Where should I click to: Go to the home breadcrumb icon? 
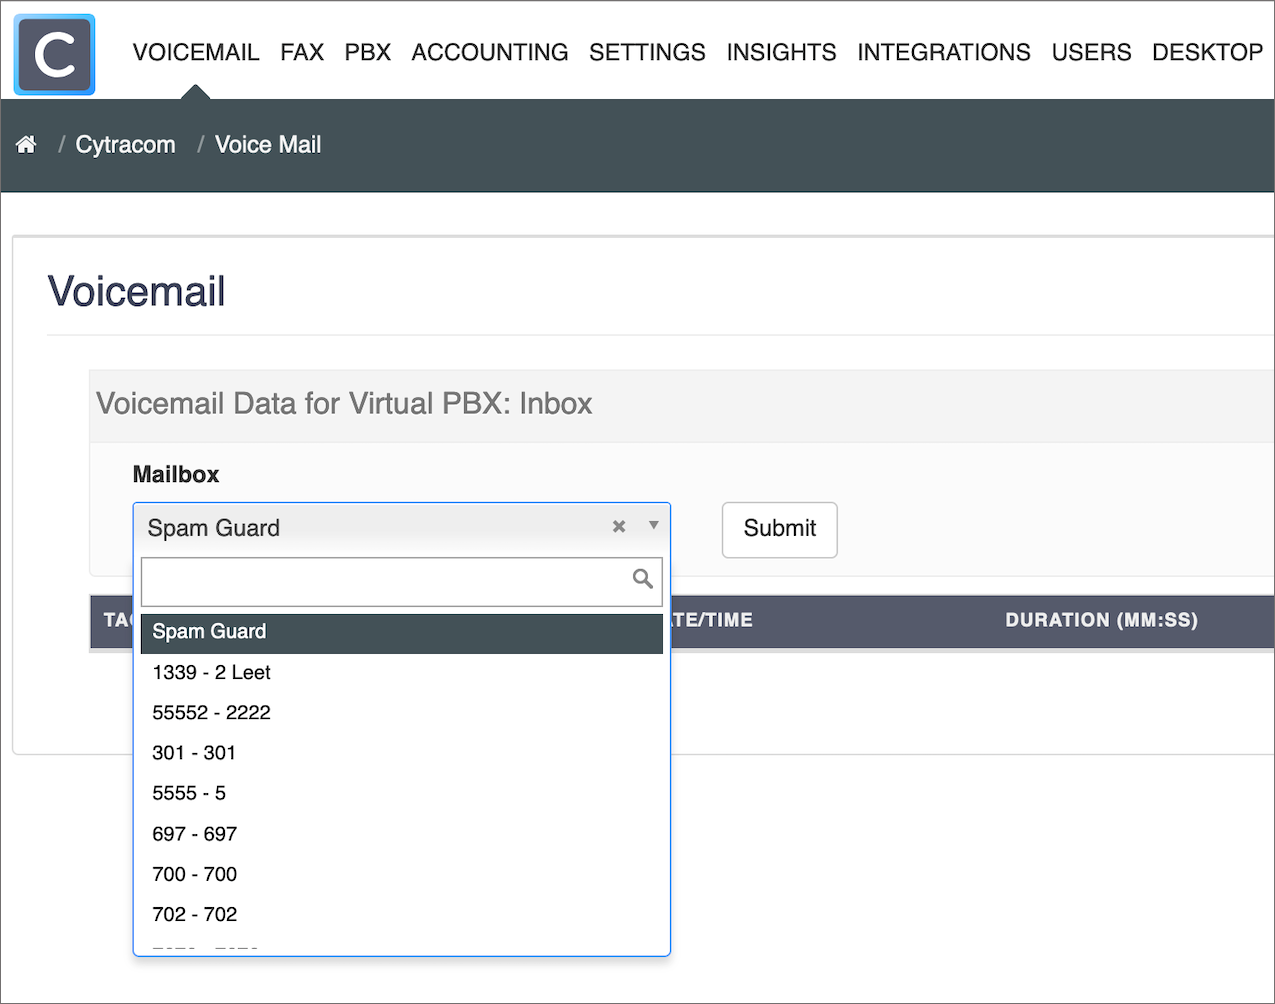[26, 145]
